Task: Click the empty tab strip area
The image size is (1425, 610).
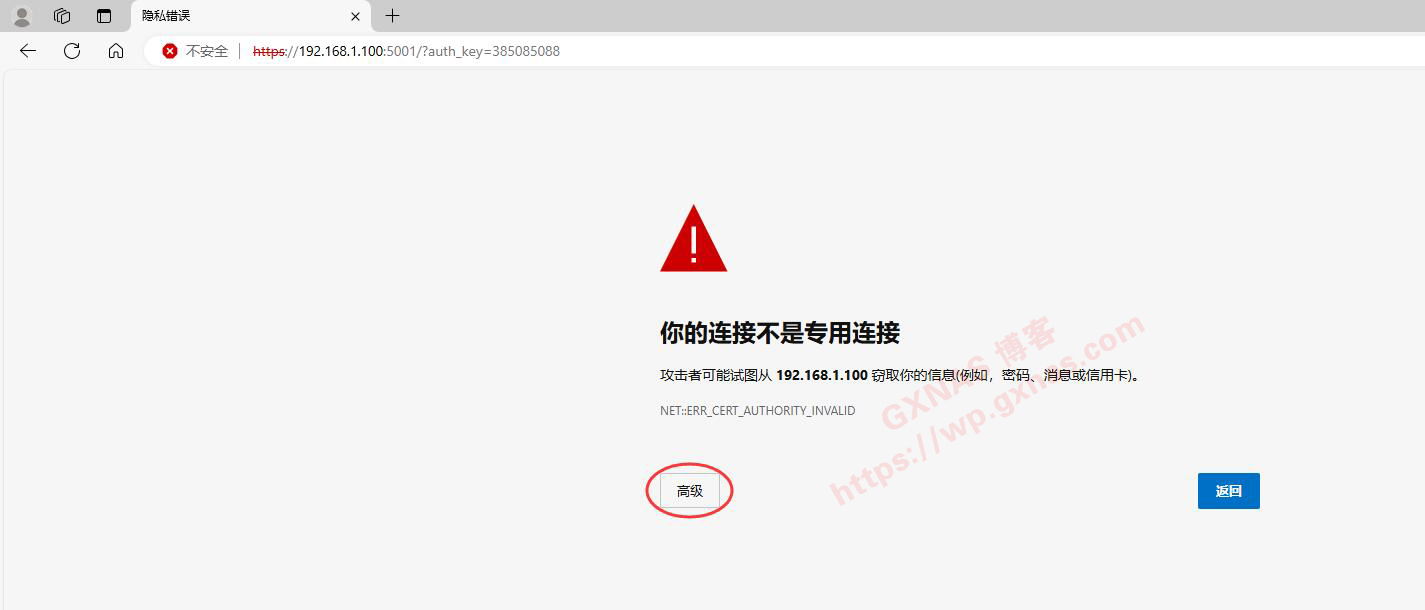Action: coord(900,16)
